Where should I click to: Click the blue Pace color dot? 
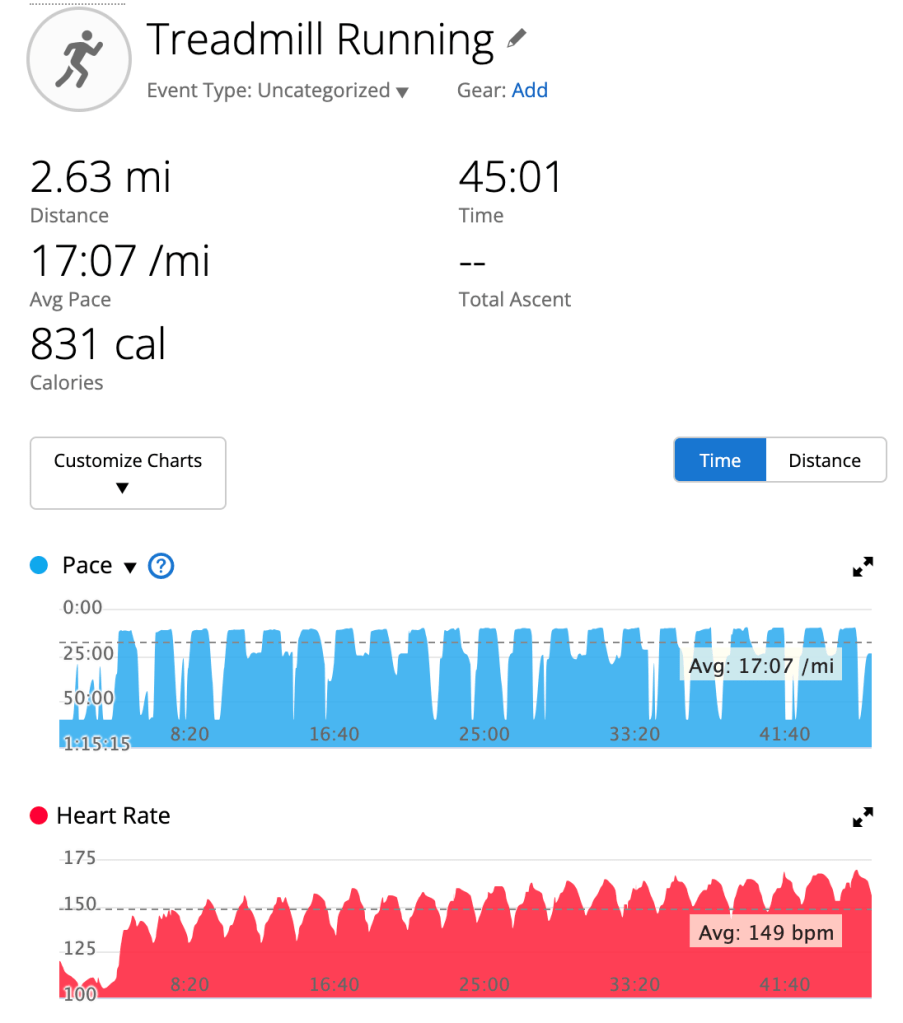[x=39, y=566]
